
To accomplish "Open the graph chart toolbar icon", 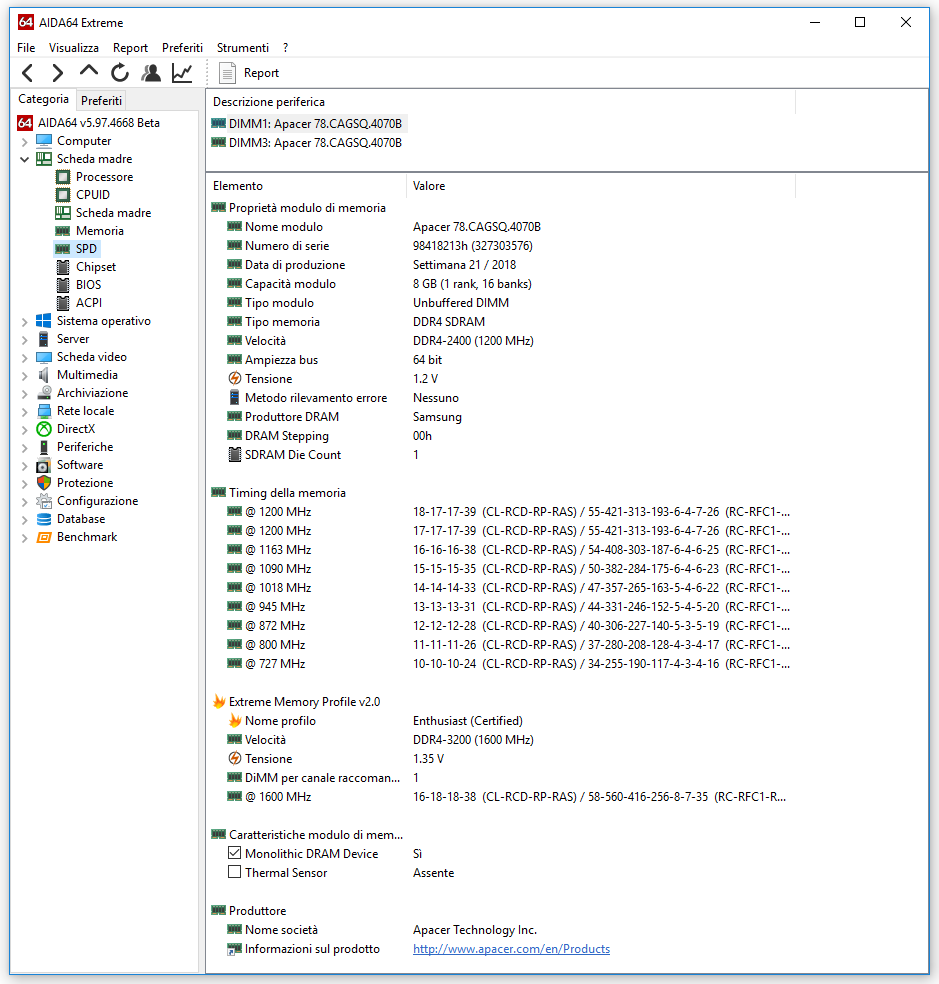I will [182, 73].
